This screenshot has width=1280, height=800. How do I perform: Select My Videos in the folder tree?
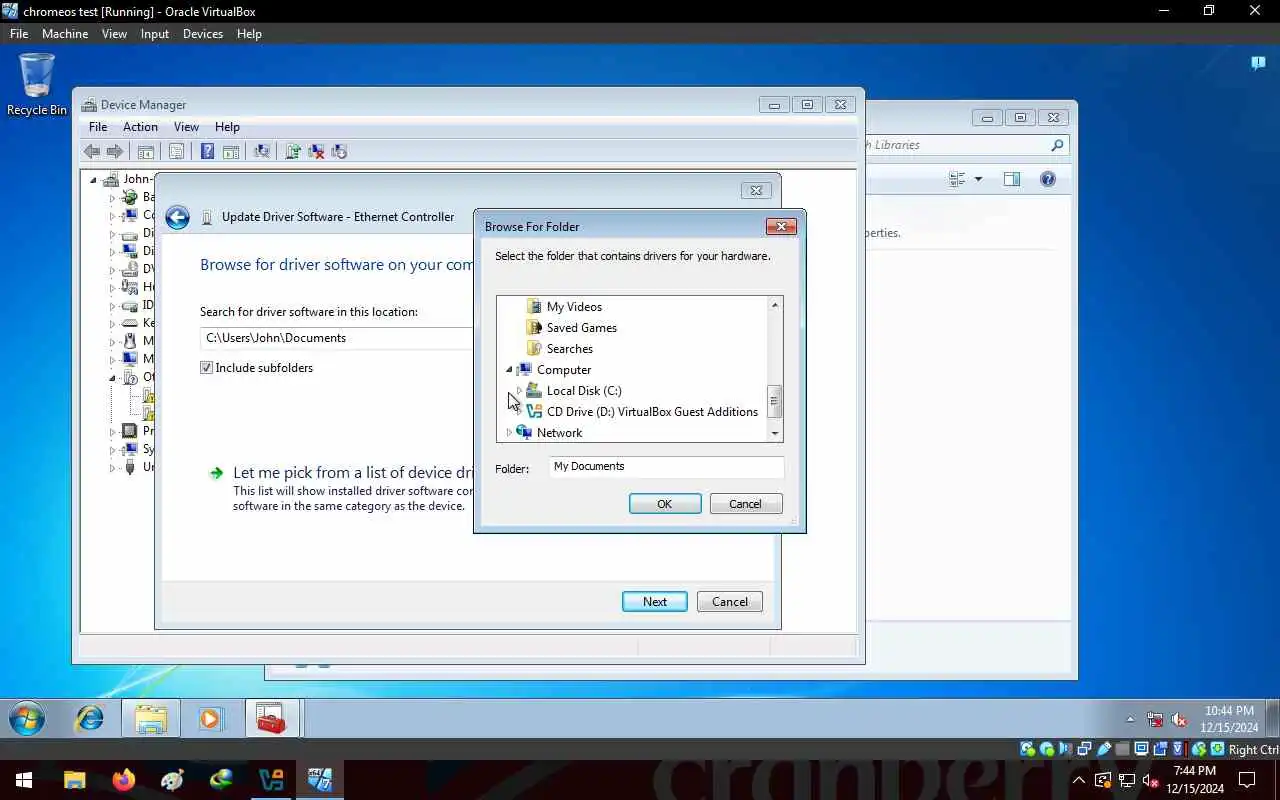click(574, 307)
